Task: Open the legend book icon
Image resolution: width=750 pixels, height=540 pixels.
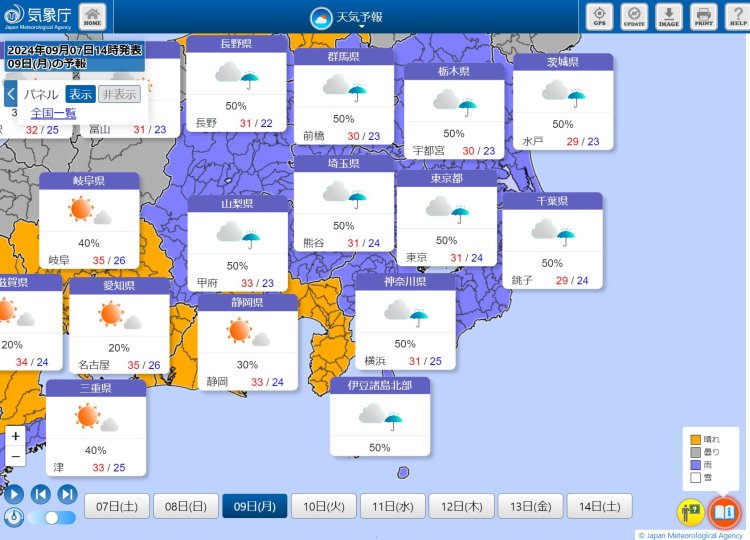Action: [723, 513]
